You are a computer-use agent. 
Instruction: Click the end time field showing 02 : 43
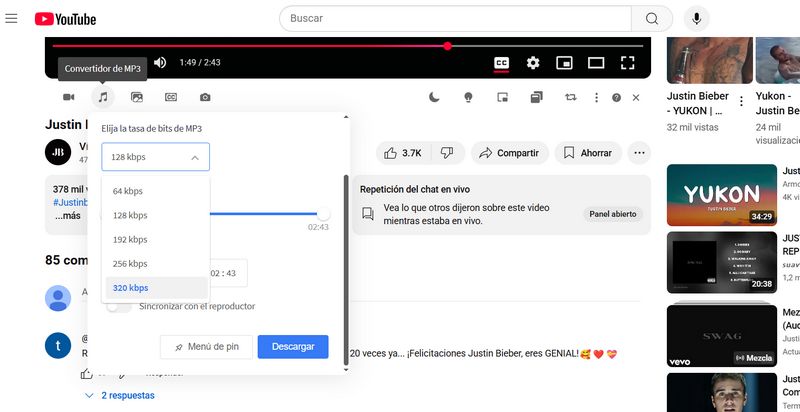pos(228,273)
